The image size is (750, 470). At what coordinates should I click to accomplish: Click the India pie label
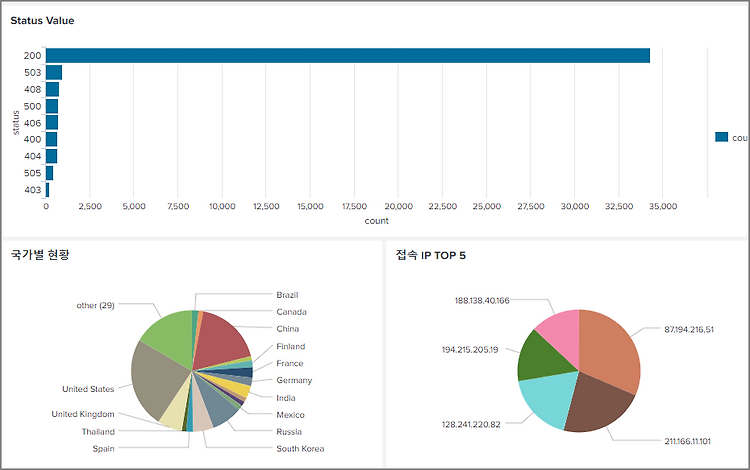click(x=286, y=398)
